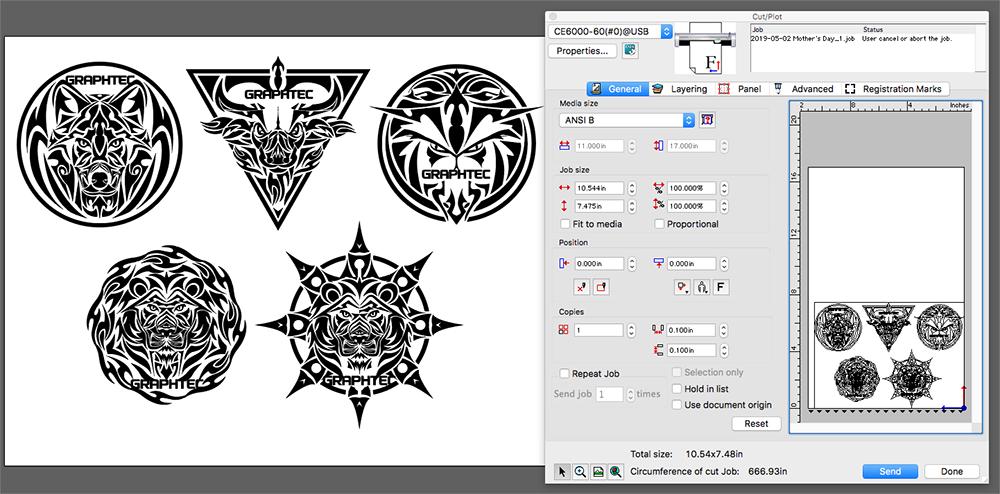
Task: Send the cut job
Action: coord(890,472)
